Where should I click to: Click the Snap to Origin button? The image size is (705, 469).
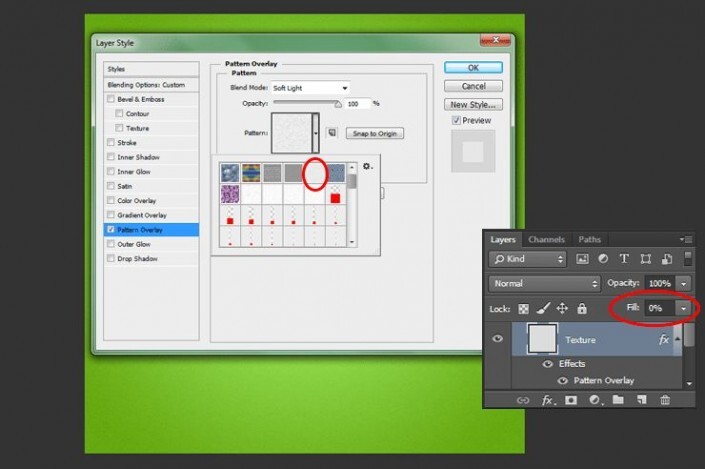[373, 133]
